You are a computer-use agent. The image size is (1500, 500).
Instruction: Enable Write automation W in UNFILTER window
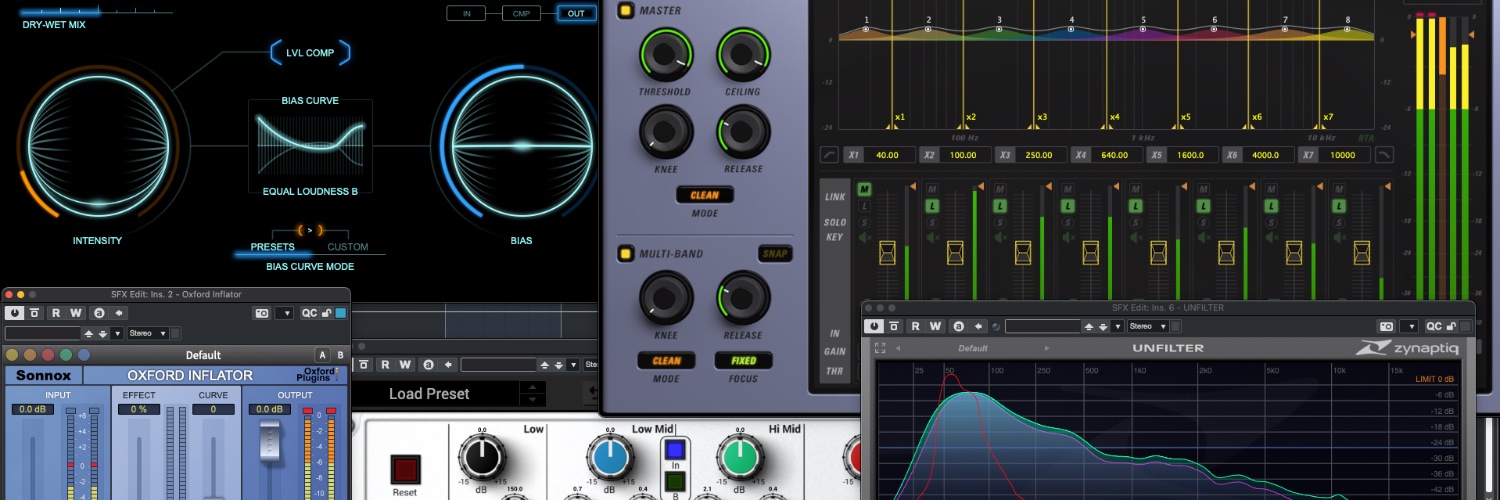click(x=935, y=326)
